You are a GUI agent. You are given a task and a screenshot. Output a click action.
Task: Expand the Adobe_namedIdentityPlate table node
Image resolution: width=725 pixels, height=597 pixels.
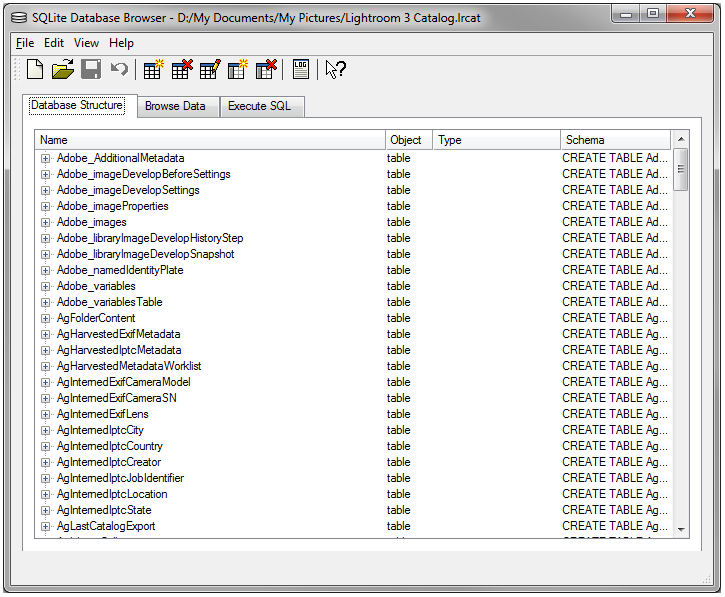[x=45, y=271]
